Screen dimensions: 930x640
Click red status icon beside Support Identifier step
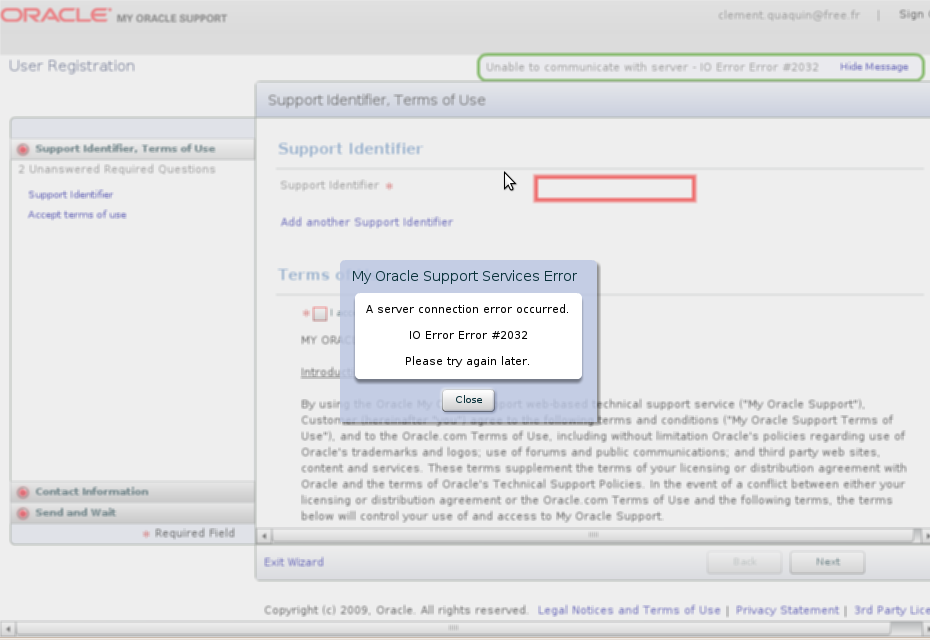click(23, 149)
